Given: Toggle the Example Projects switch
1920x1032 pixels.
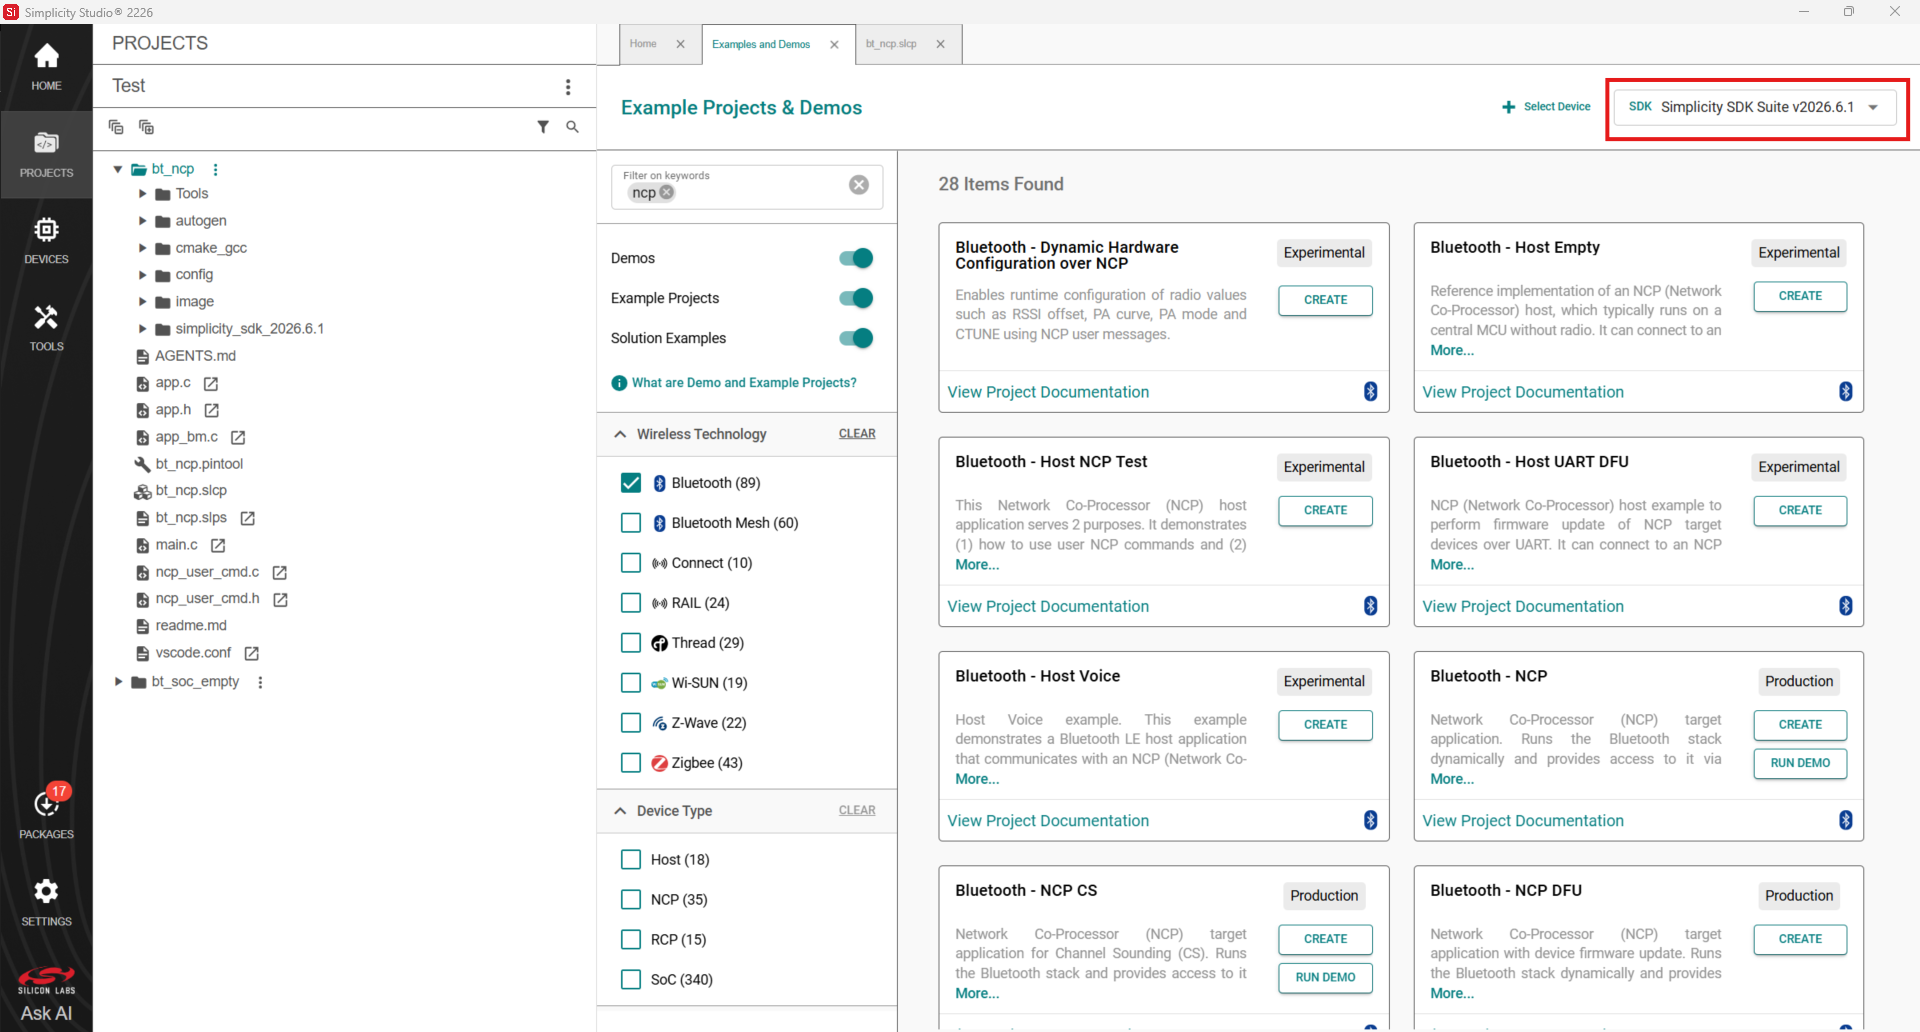Looking at the screenshot, I should (856, 298).
